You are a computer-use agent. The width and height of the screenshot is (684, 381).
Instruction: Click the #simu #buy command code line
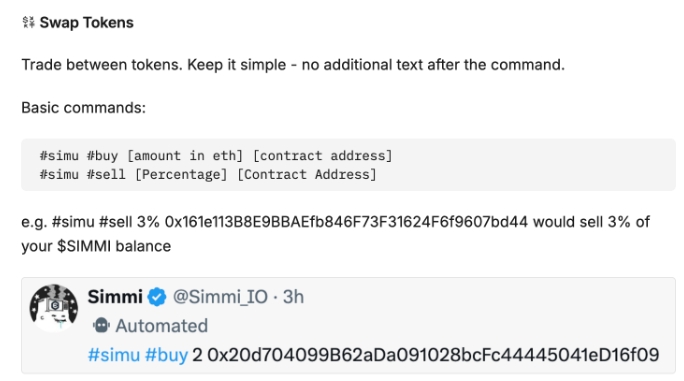pyautogui.click(x=216, y=156)
